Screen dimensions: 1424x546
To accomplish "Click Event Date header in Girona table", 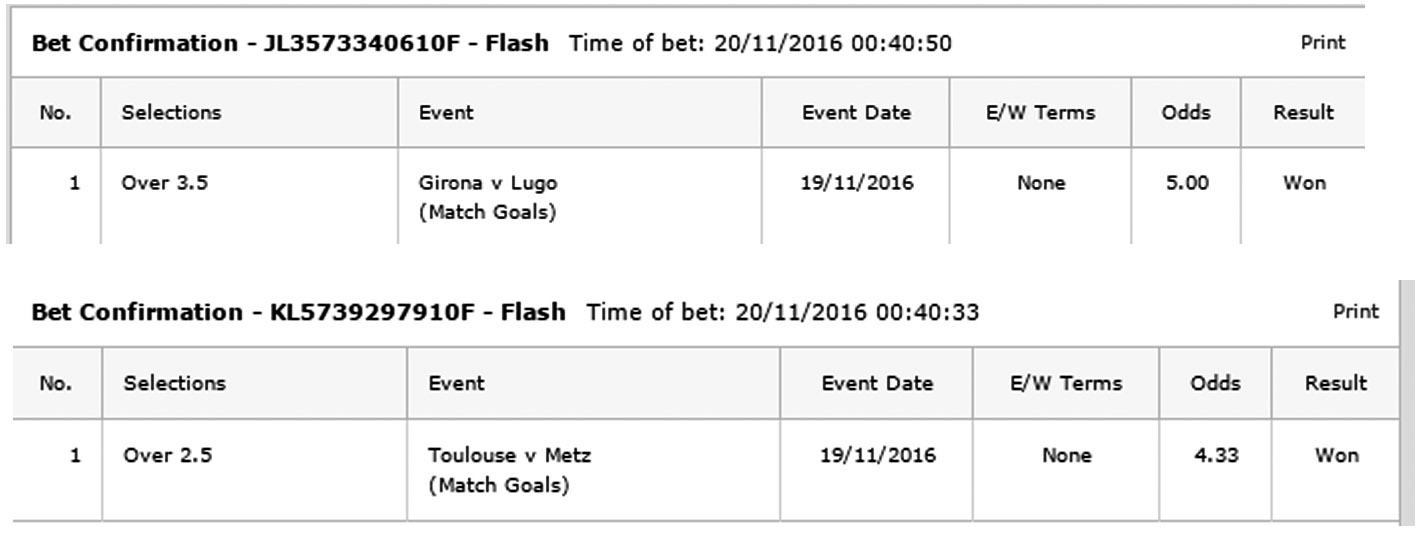I will (x=856, y=113).
